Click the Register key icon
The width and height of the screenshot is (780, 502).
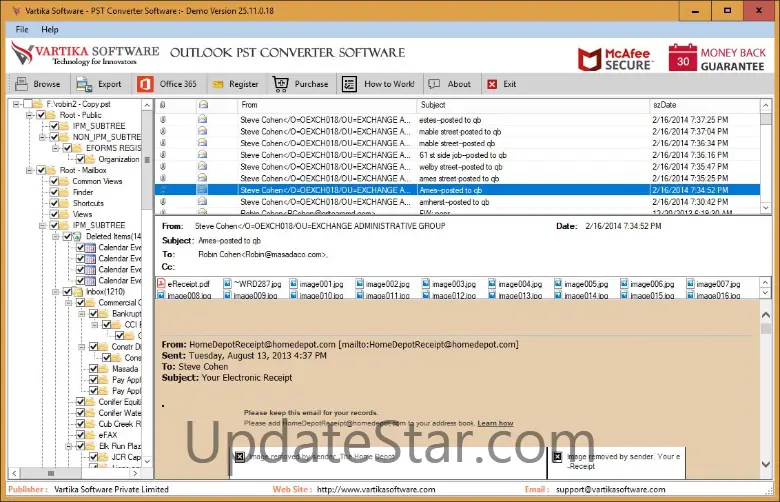(218, 85)
